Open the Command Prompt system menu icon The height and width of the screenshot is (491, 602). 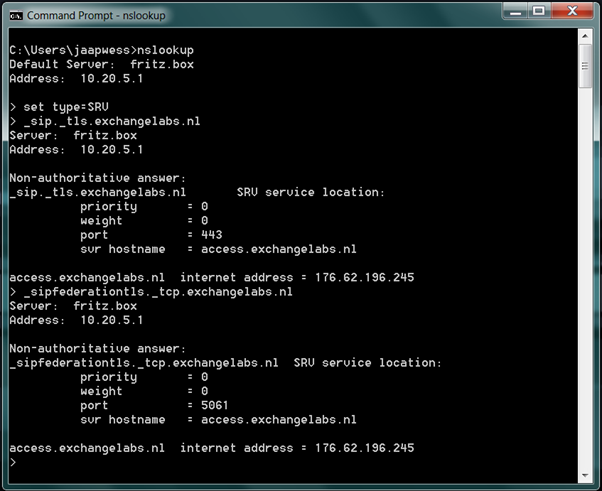pos(16,16)
